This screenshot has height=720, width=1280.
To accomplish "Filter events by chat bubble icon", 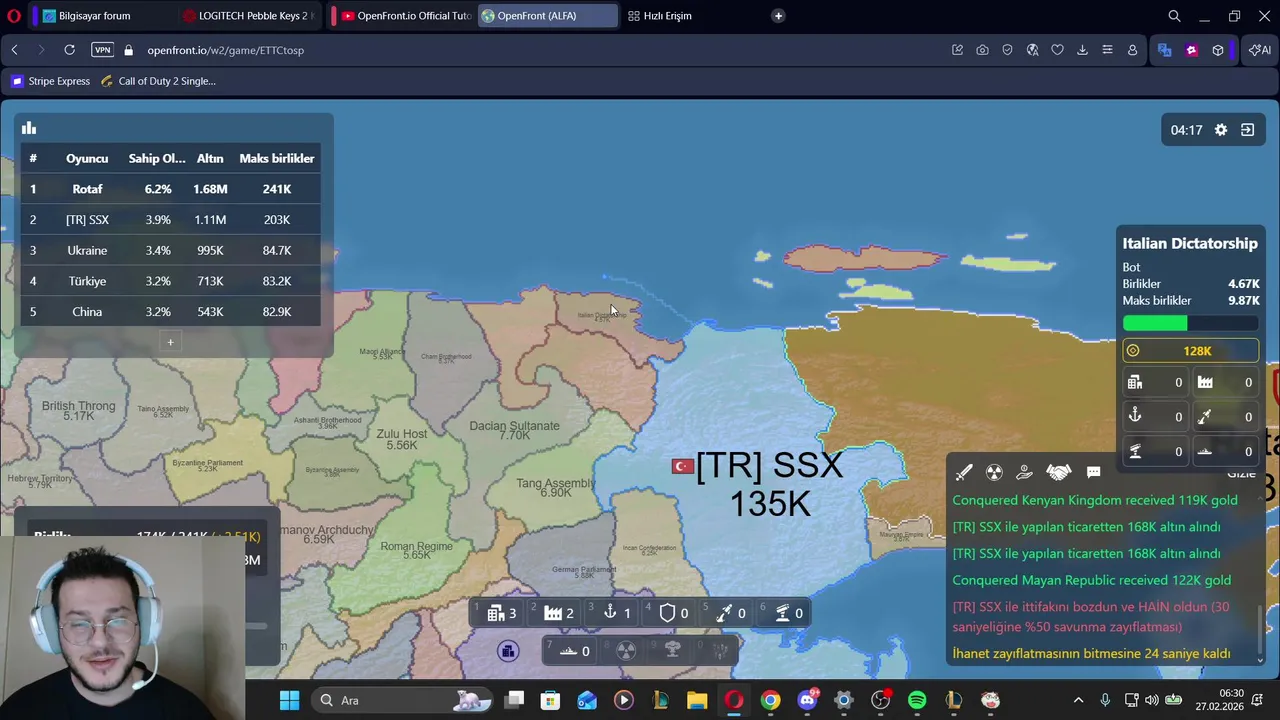I will tap(1093, 472).
